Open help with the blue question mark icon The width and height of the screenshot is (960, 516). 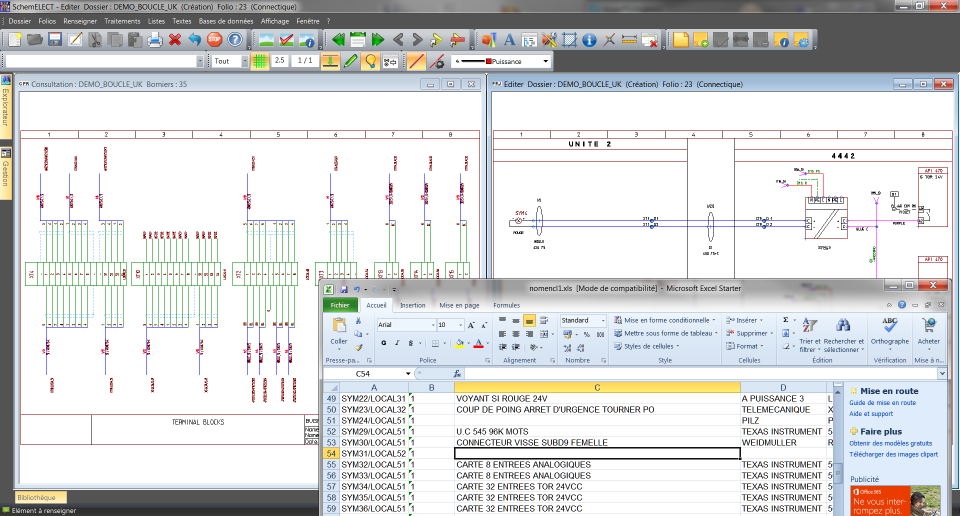tap(234, 40)
